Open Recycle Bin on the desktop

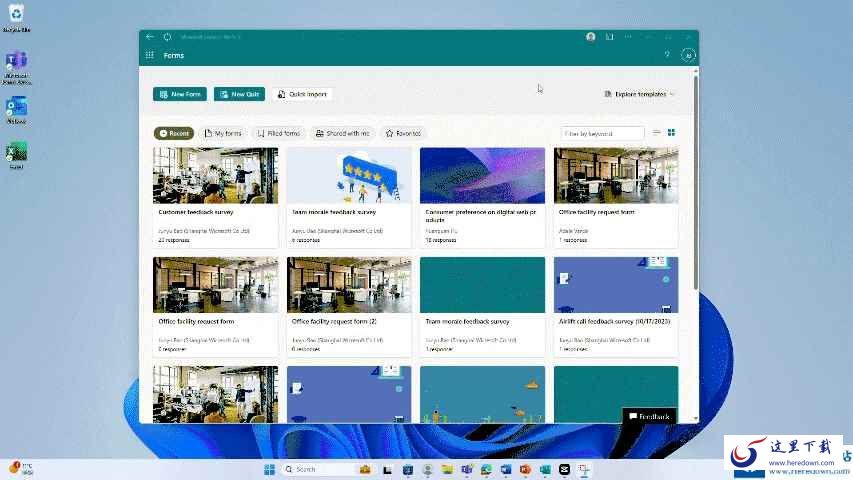(x=16, y=17)
